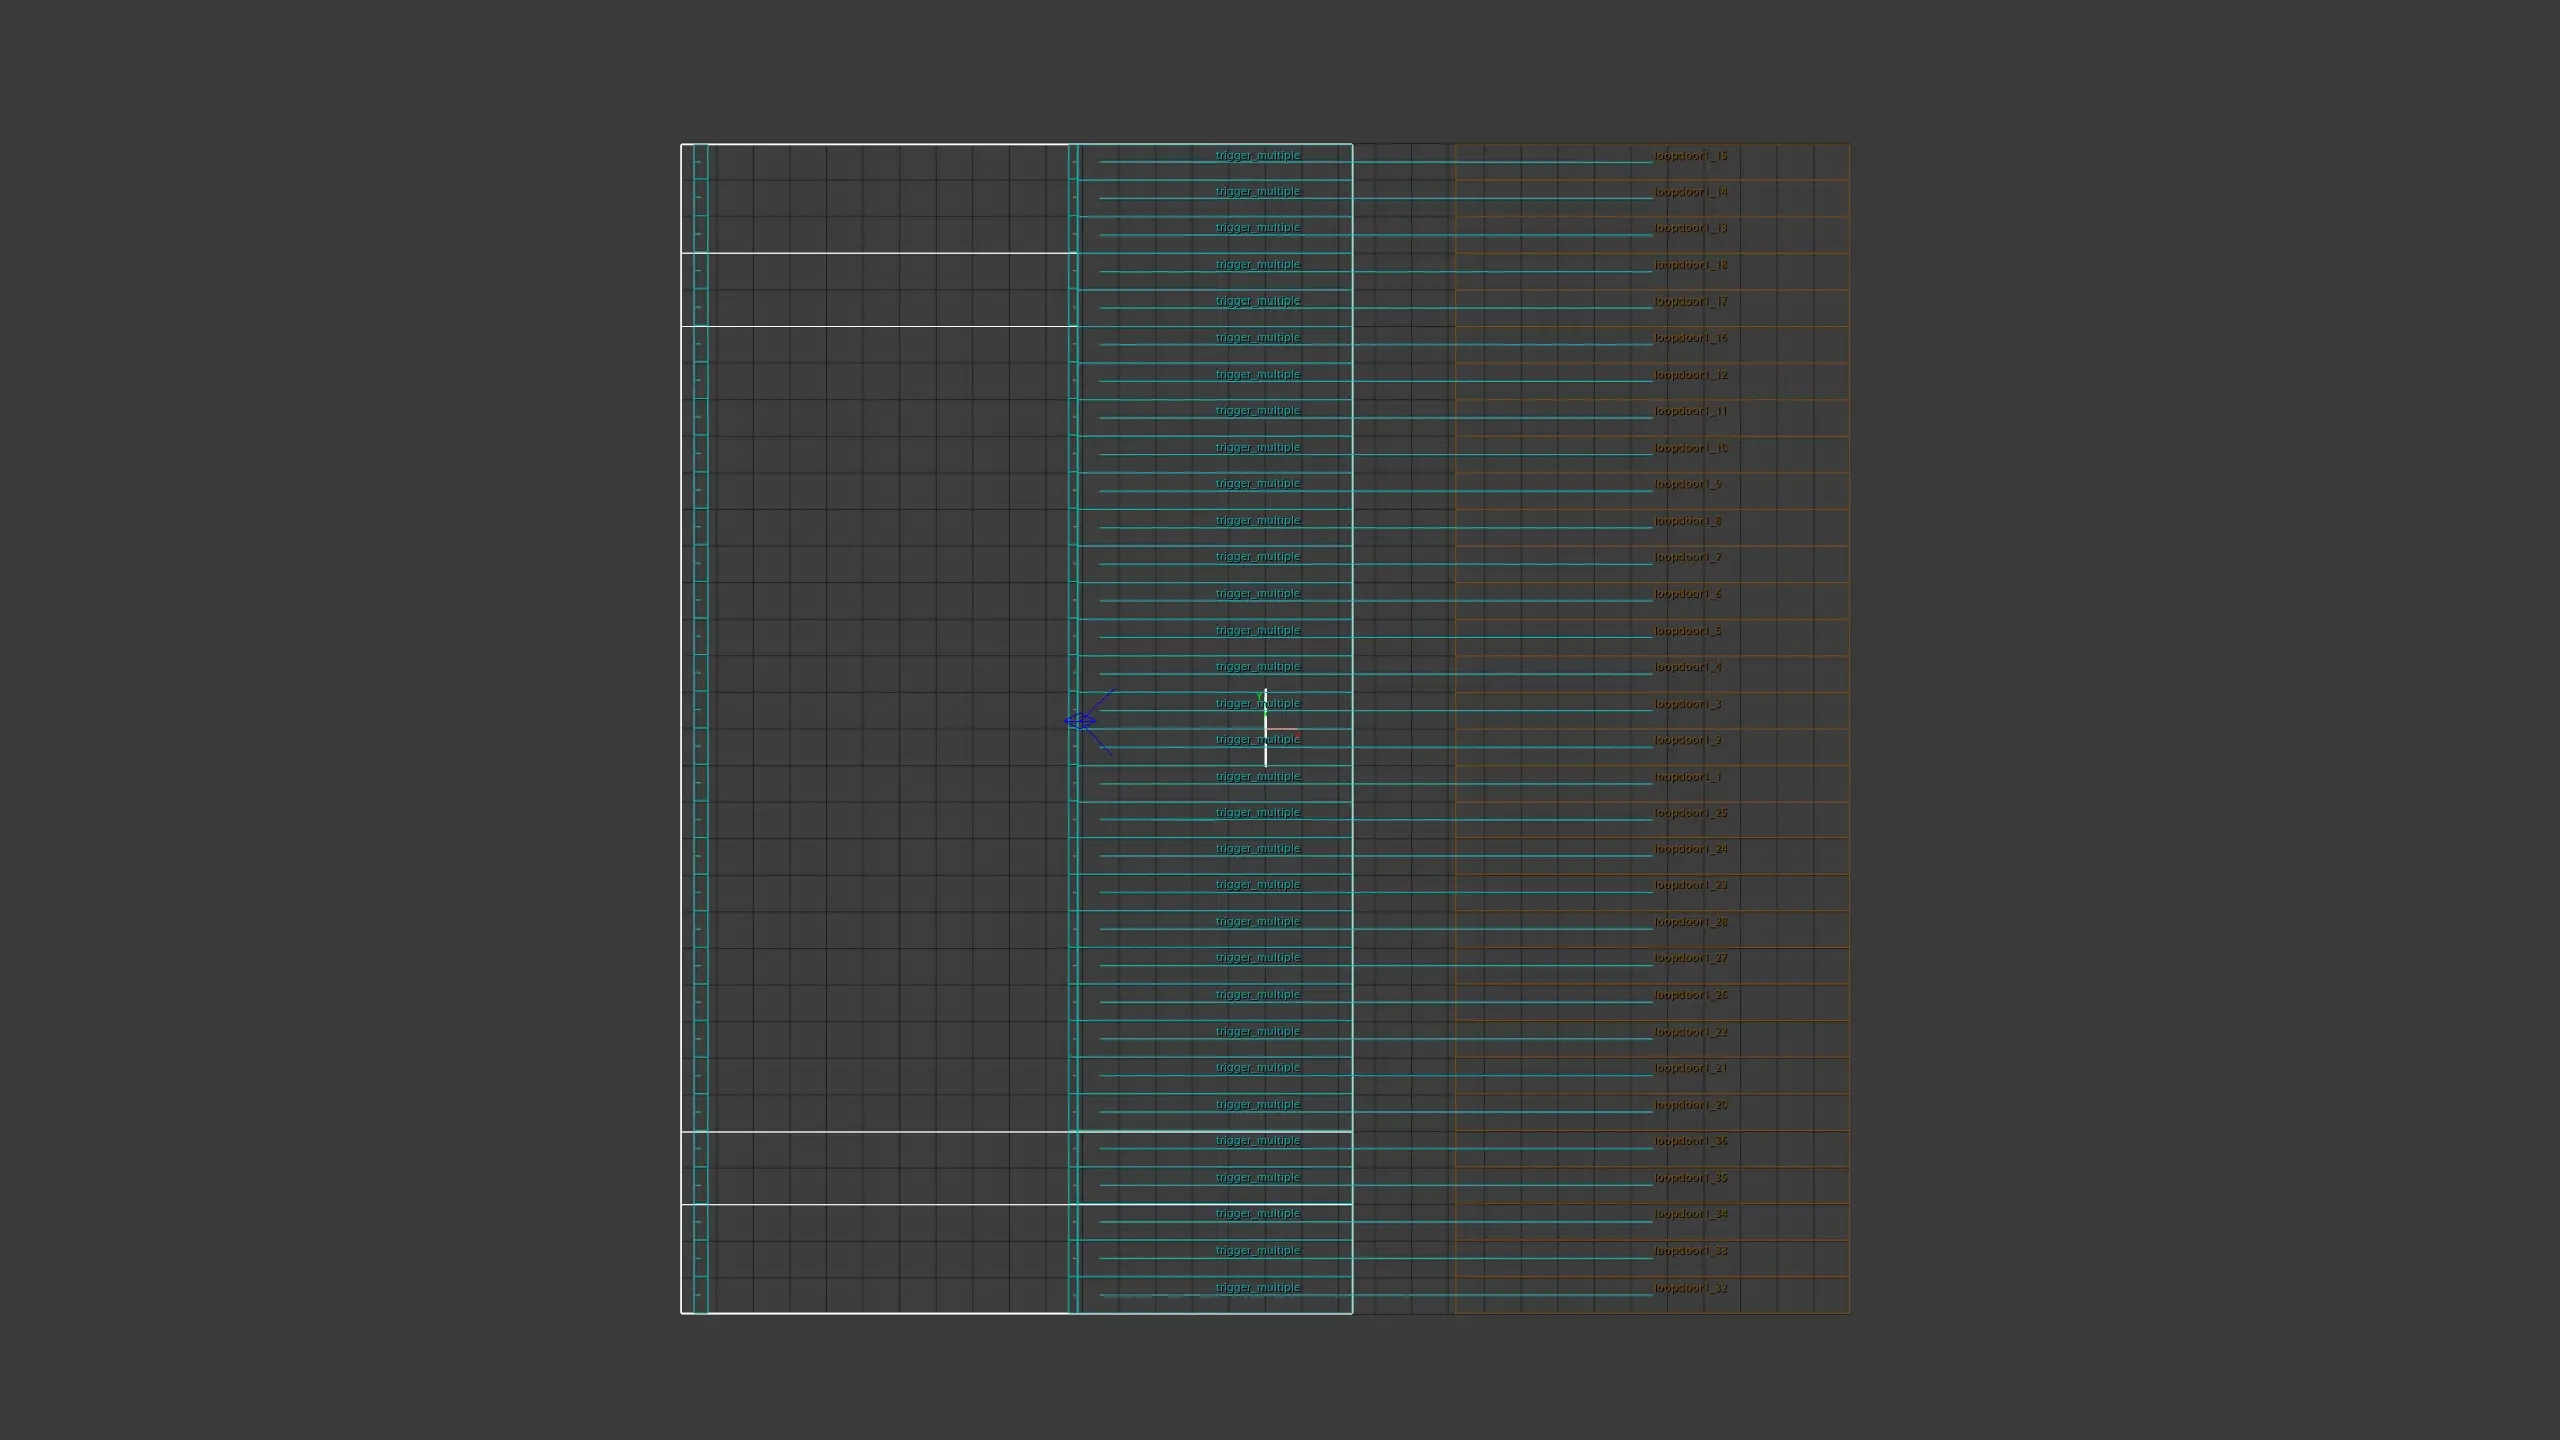Click the loopdoor1_9 door label
The height and width of the screenshot is (1440, 2560).
(1687, 484)
